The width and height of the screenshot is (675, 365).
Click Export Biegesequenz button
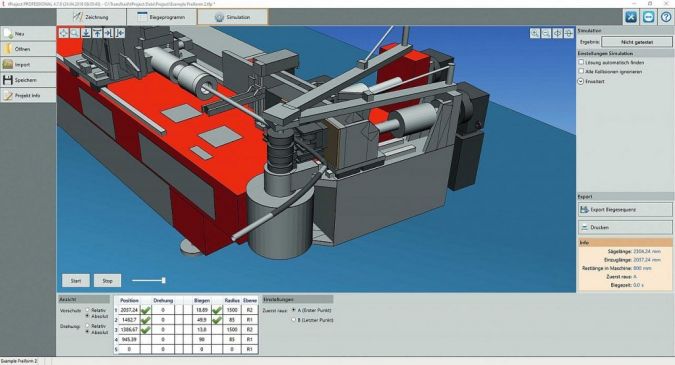[x=625, y=210]
